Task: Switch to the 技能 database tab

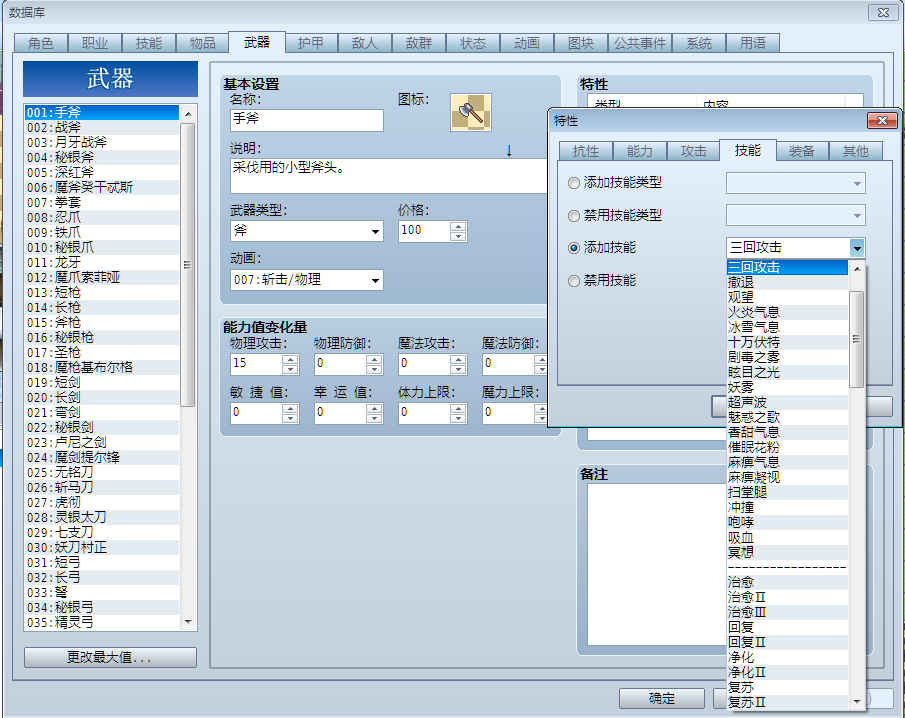Action: click(149, 43)
